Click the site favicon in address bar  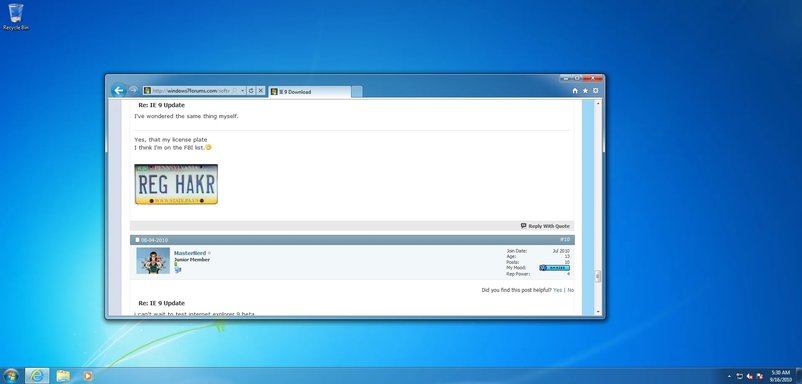[147, 91]
